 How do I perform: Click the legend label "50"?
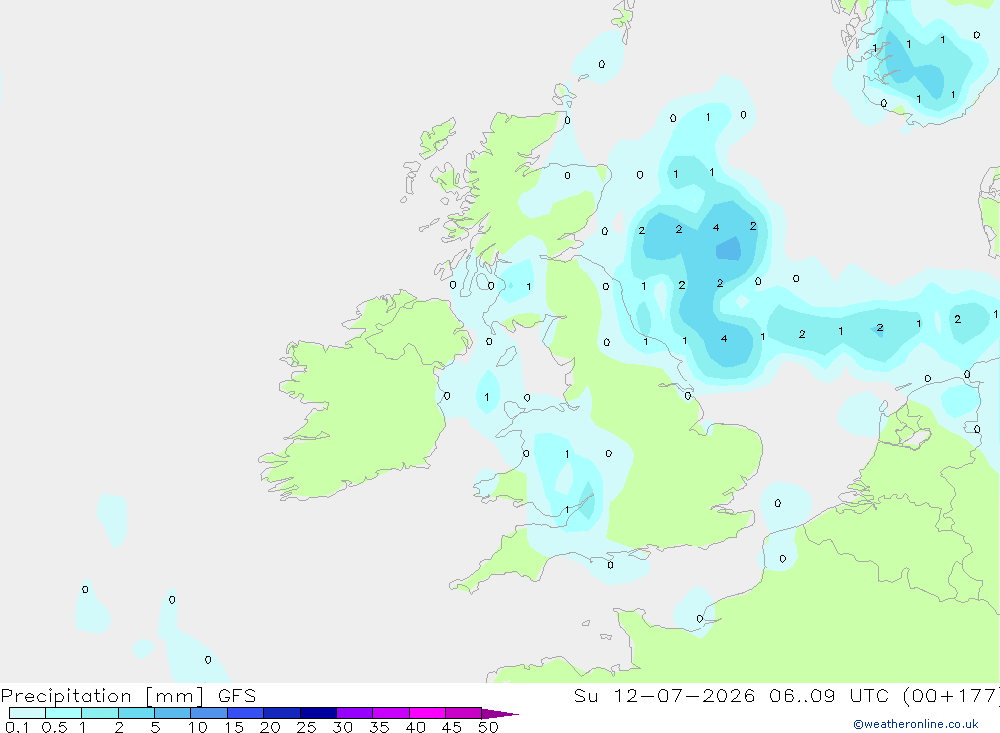(x=489, y=727)
